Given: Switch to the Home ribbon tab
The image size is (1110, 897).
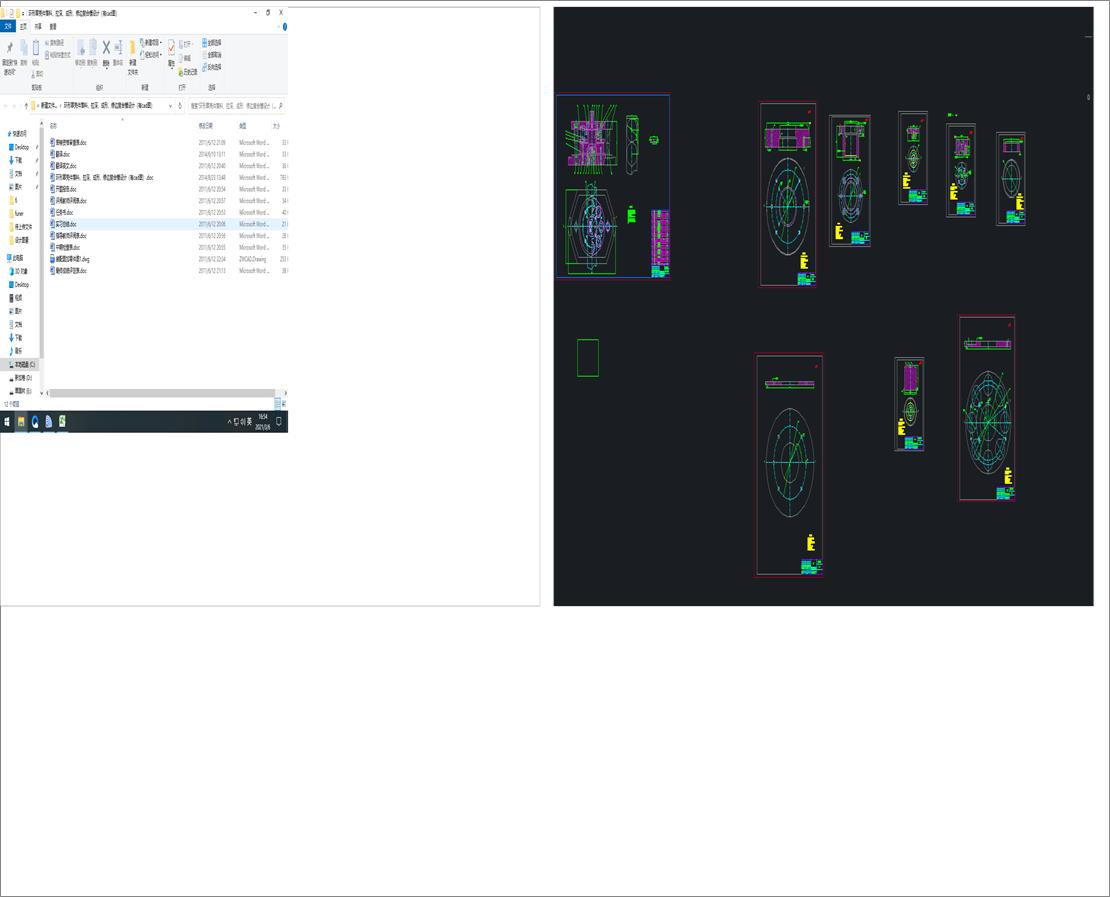Looking at the screenshot, I should tap(23, 26).
